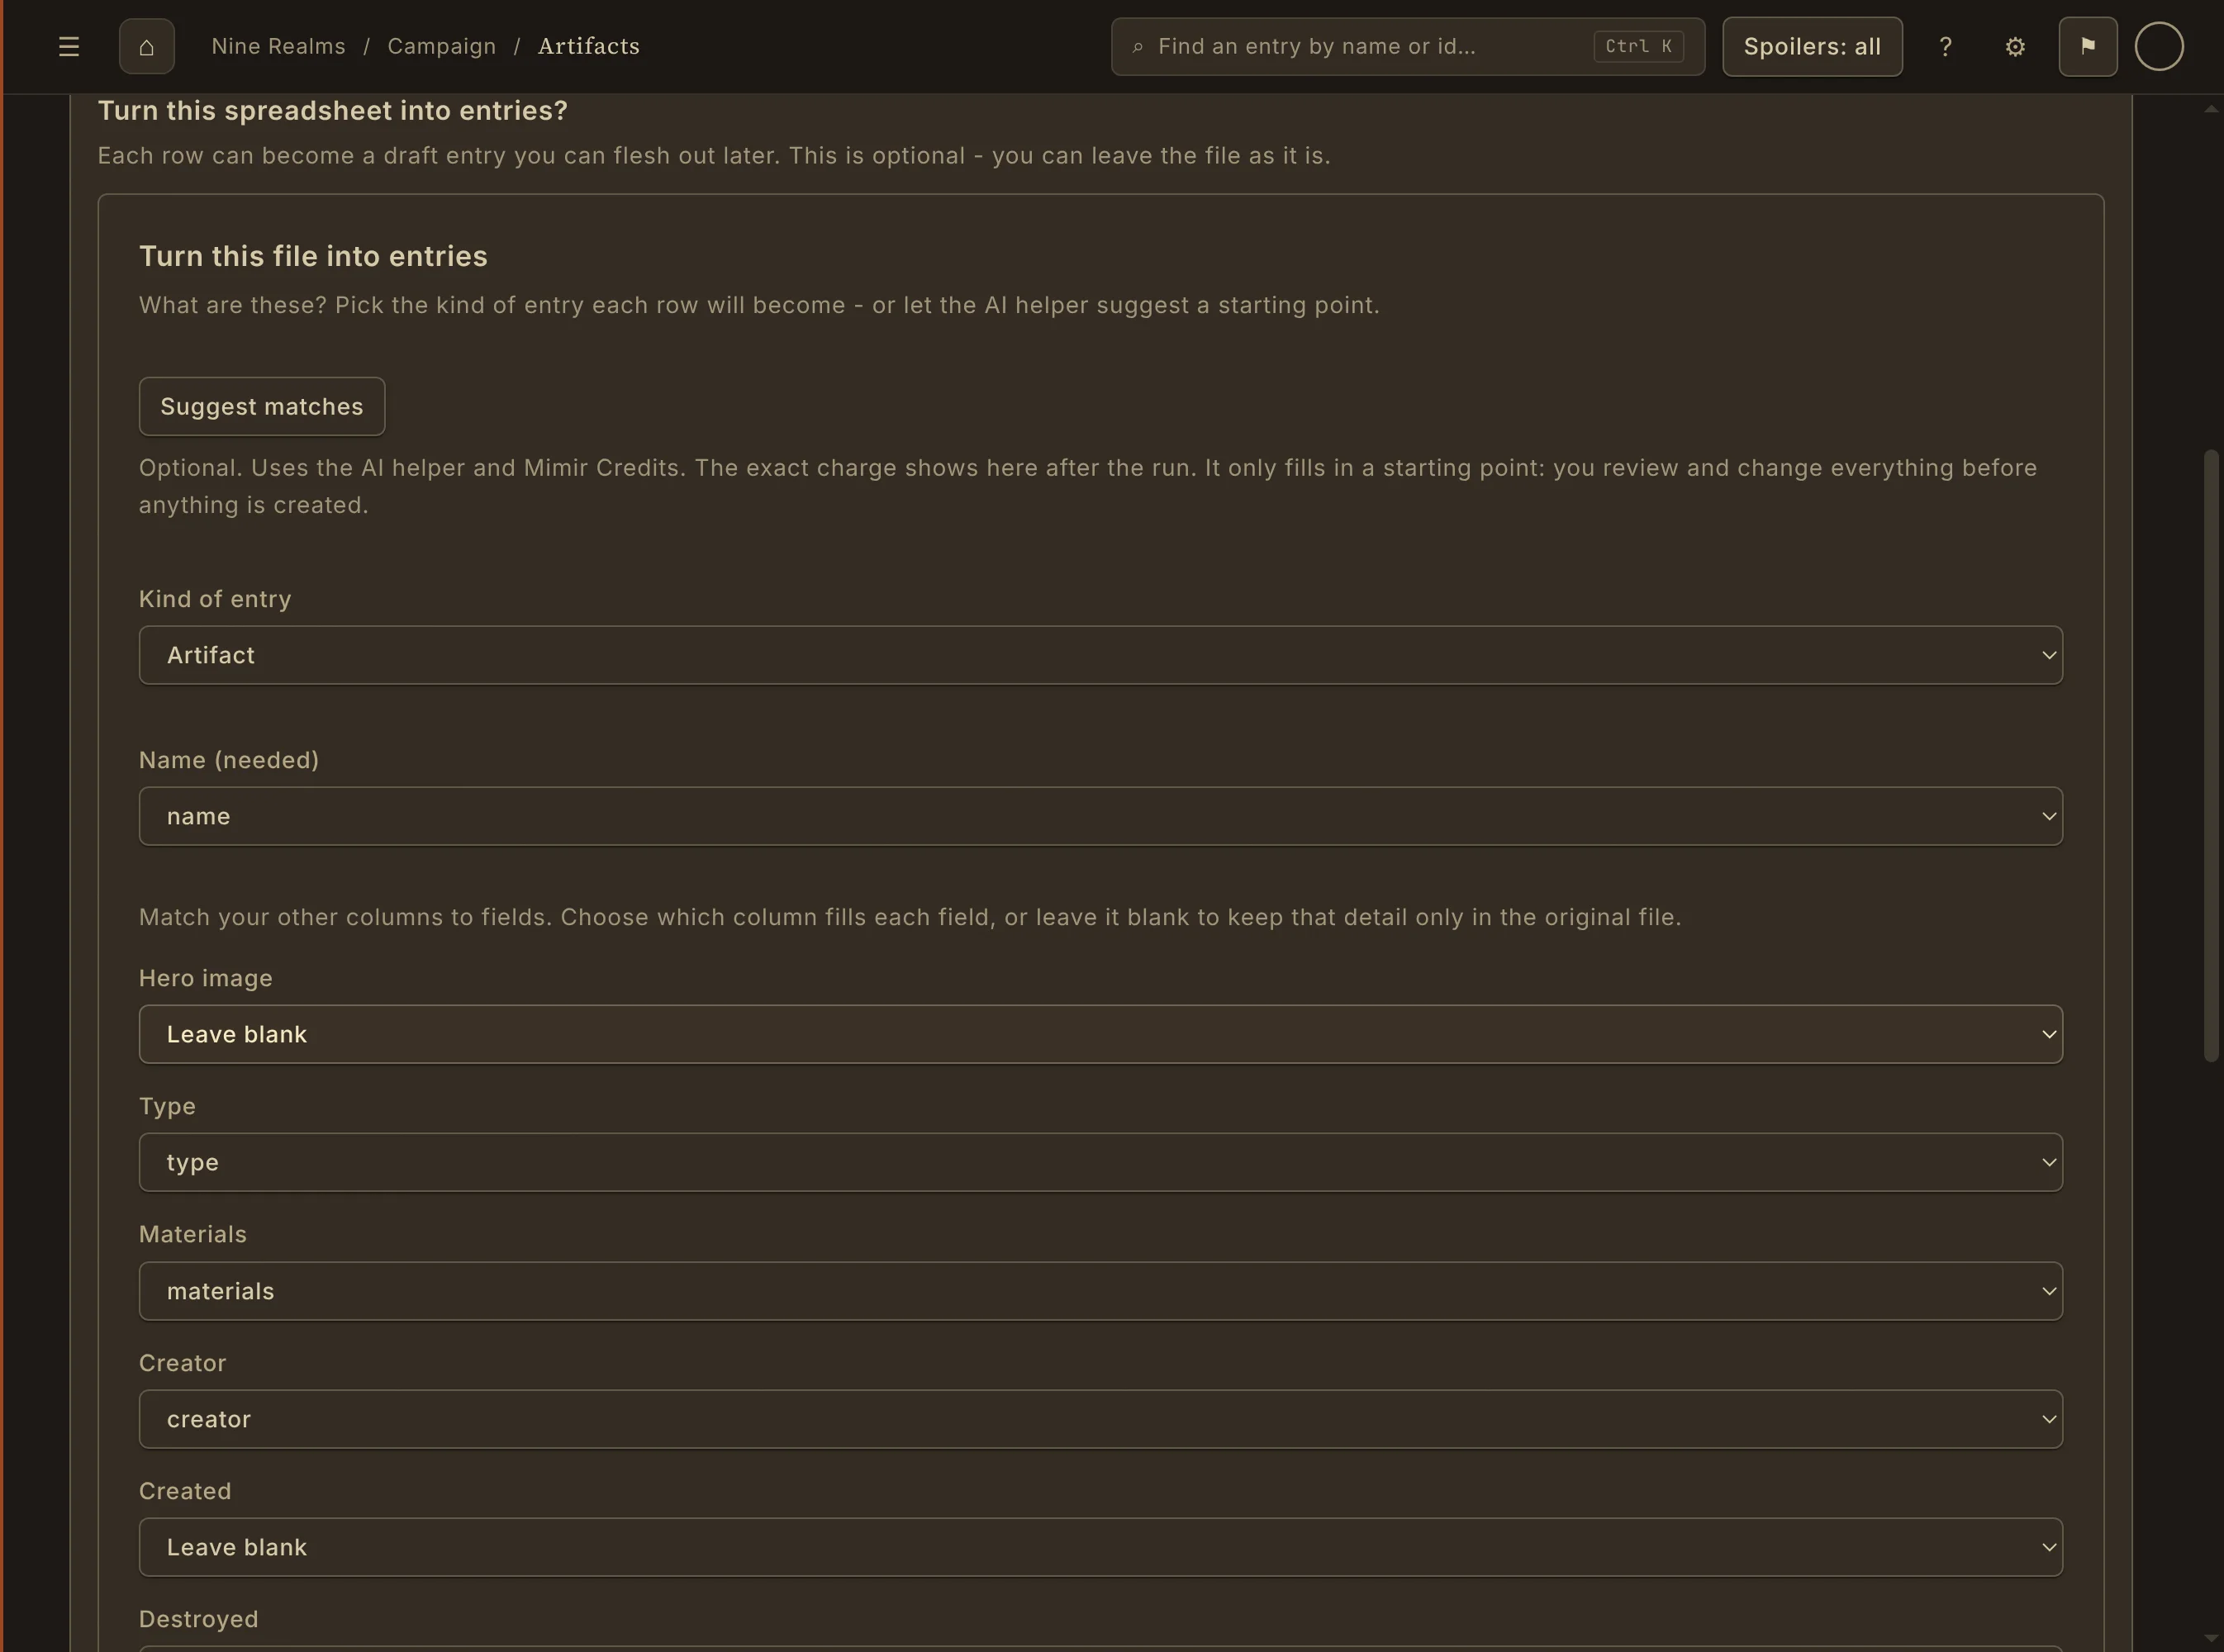Image resolution: width=2224 pixels, height=1652 pixels.
Task: Open the user avatar circle
Action: pos(2159,46)
